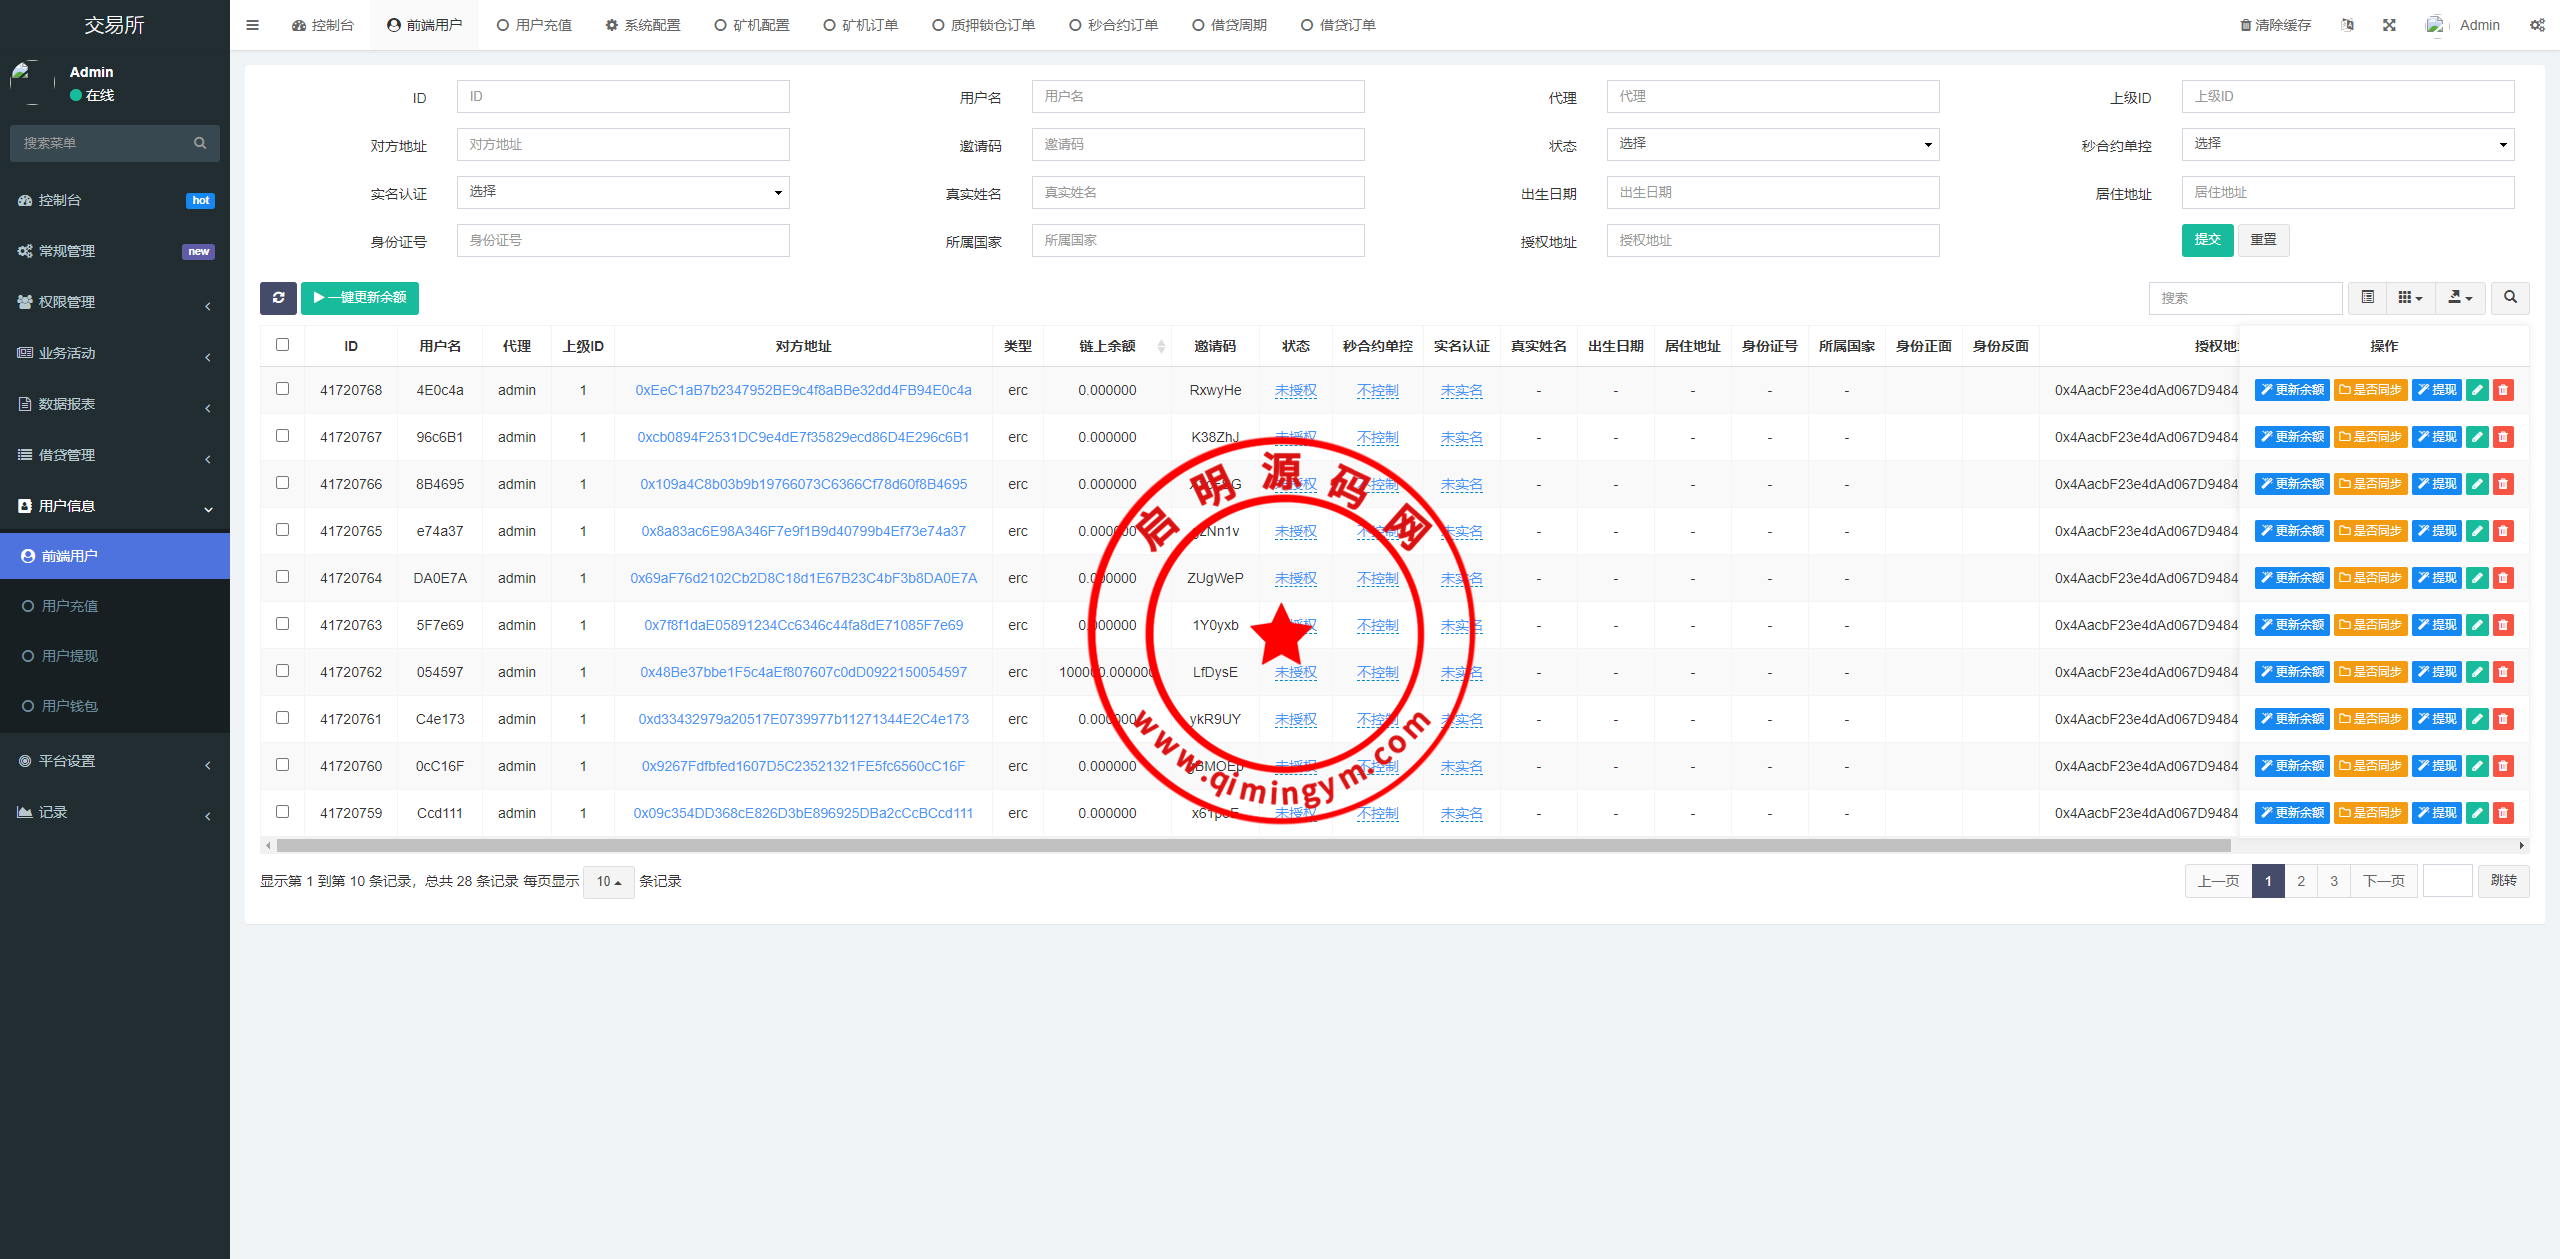The width and height of the screenshot is (2560, 1259).
Task: Click the green edit icon for user 41720767
Action: pos(2477,437)
